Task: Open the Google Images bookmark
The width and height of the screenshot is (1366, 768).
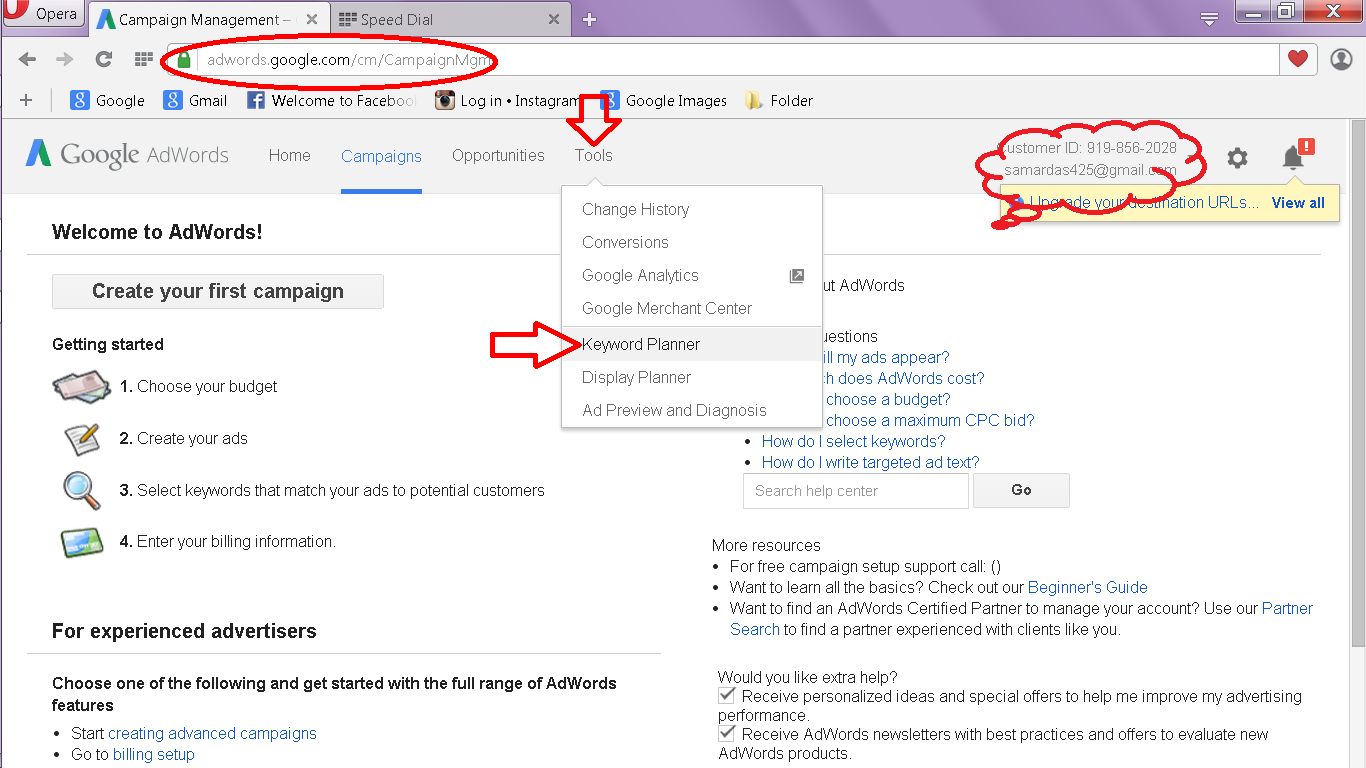Action: [x=664, y=100]
